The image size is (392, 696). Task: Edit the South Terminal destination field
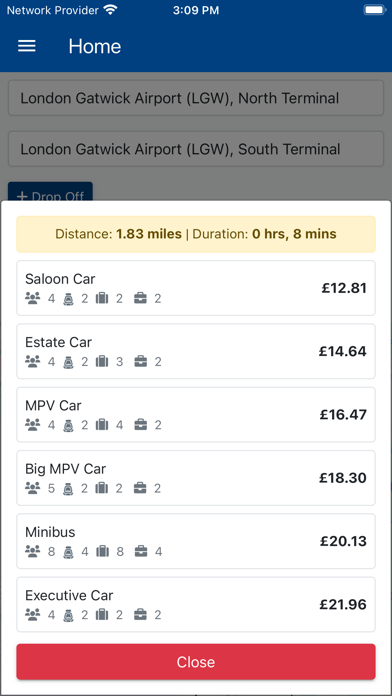[196, 149]
